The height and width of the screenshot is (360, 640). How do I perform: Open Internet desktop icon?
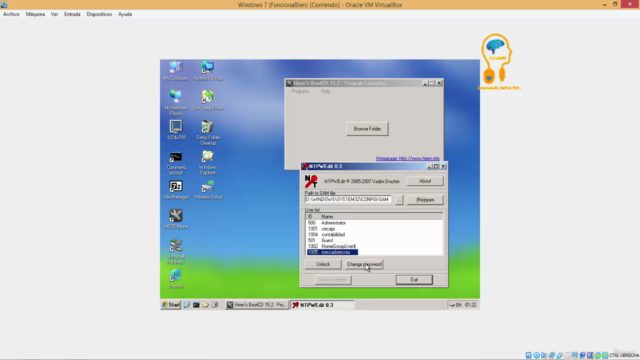[x=176, y=278]
